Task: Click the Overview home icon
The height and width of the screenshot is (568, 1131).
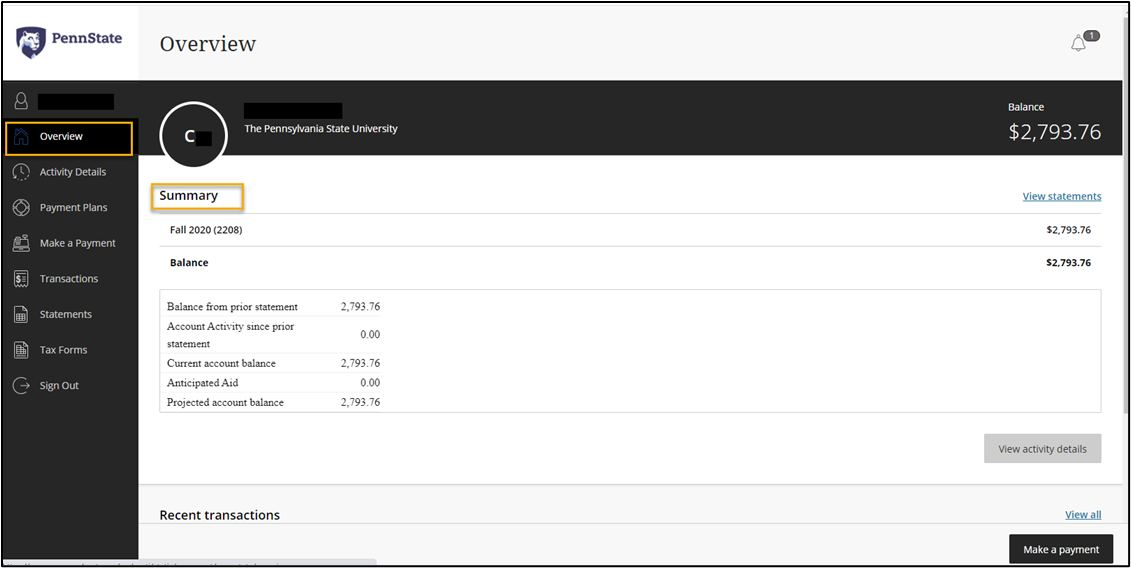Action: 21,137
